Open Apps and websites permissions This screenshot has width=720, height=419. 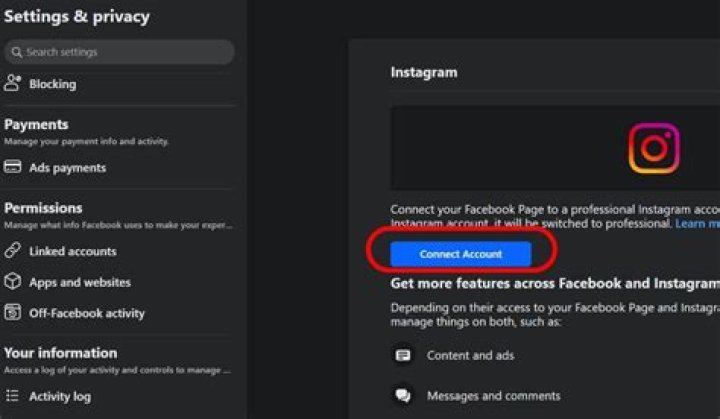point(80,282)
